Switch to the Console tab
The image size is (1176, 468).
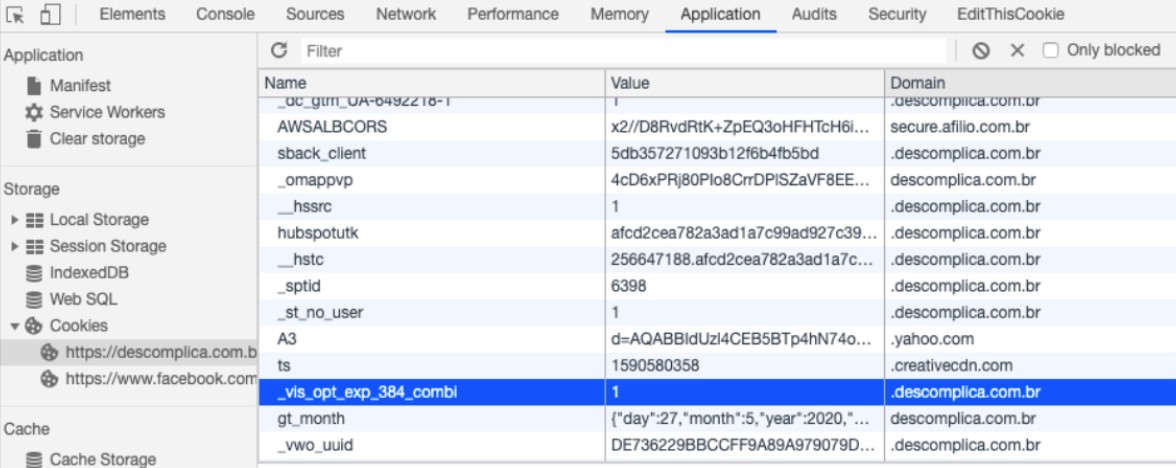[225, 14]
